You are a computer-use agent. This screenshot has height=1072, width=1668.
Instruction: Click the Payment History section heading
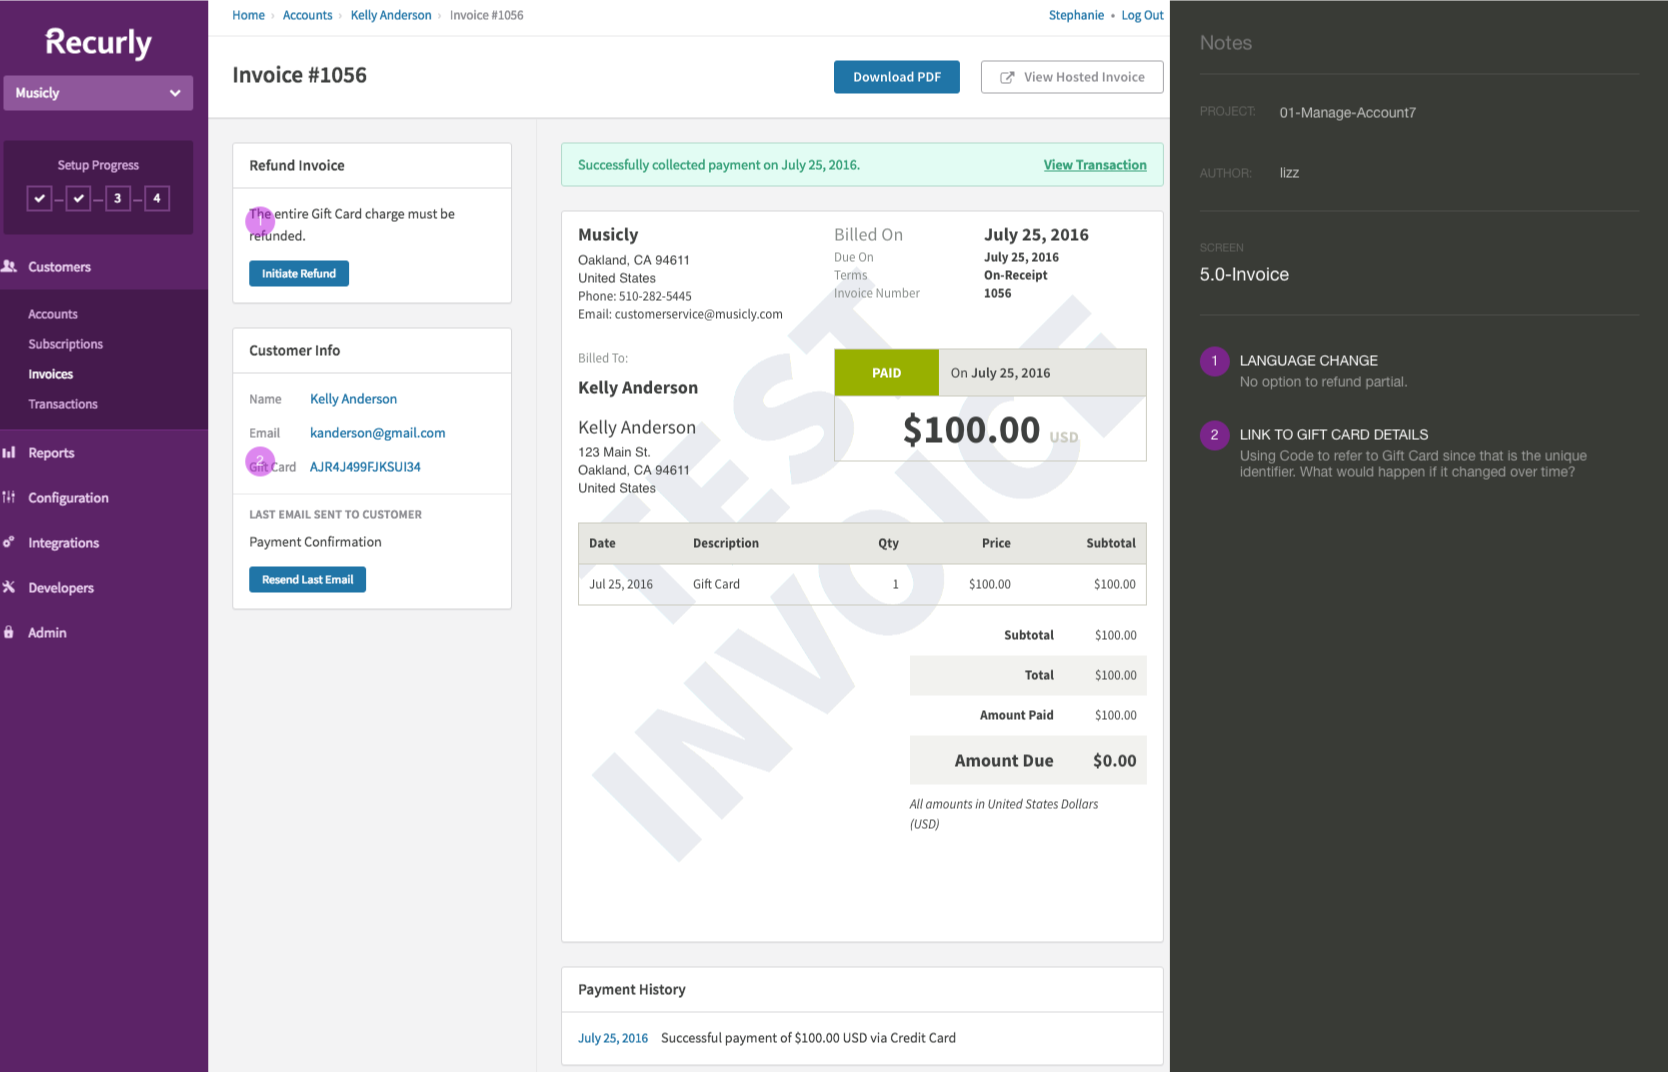point(632,989)
